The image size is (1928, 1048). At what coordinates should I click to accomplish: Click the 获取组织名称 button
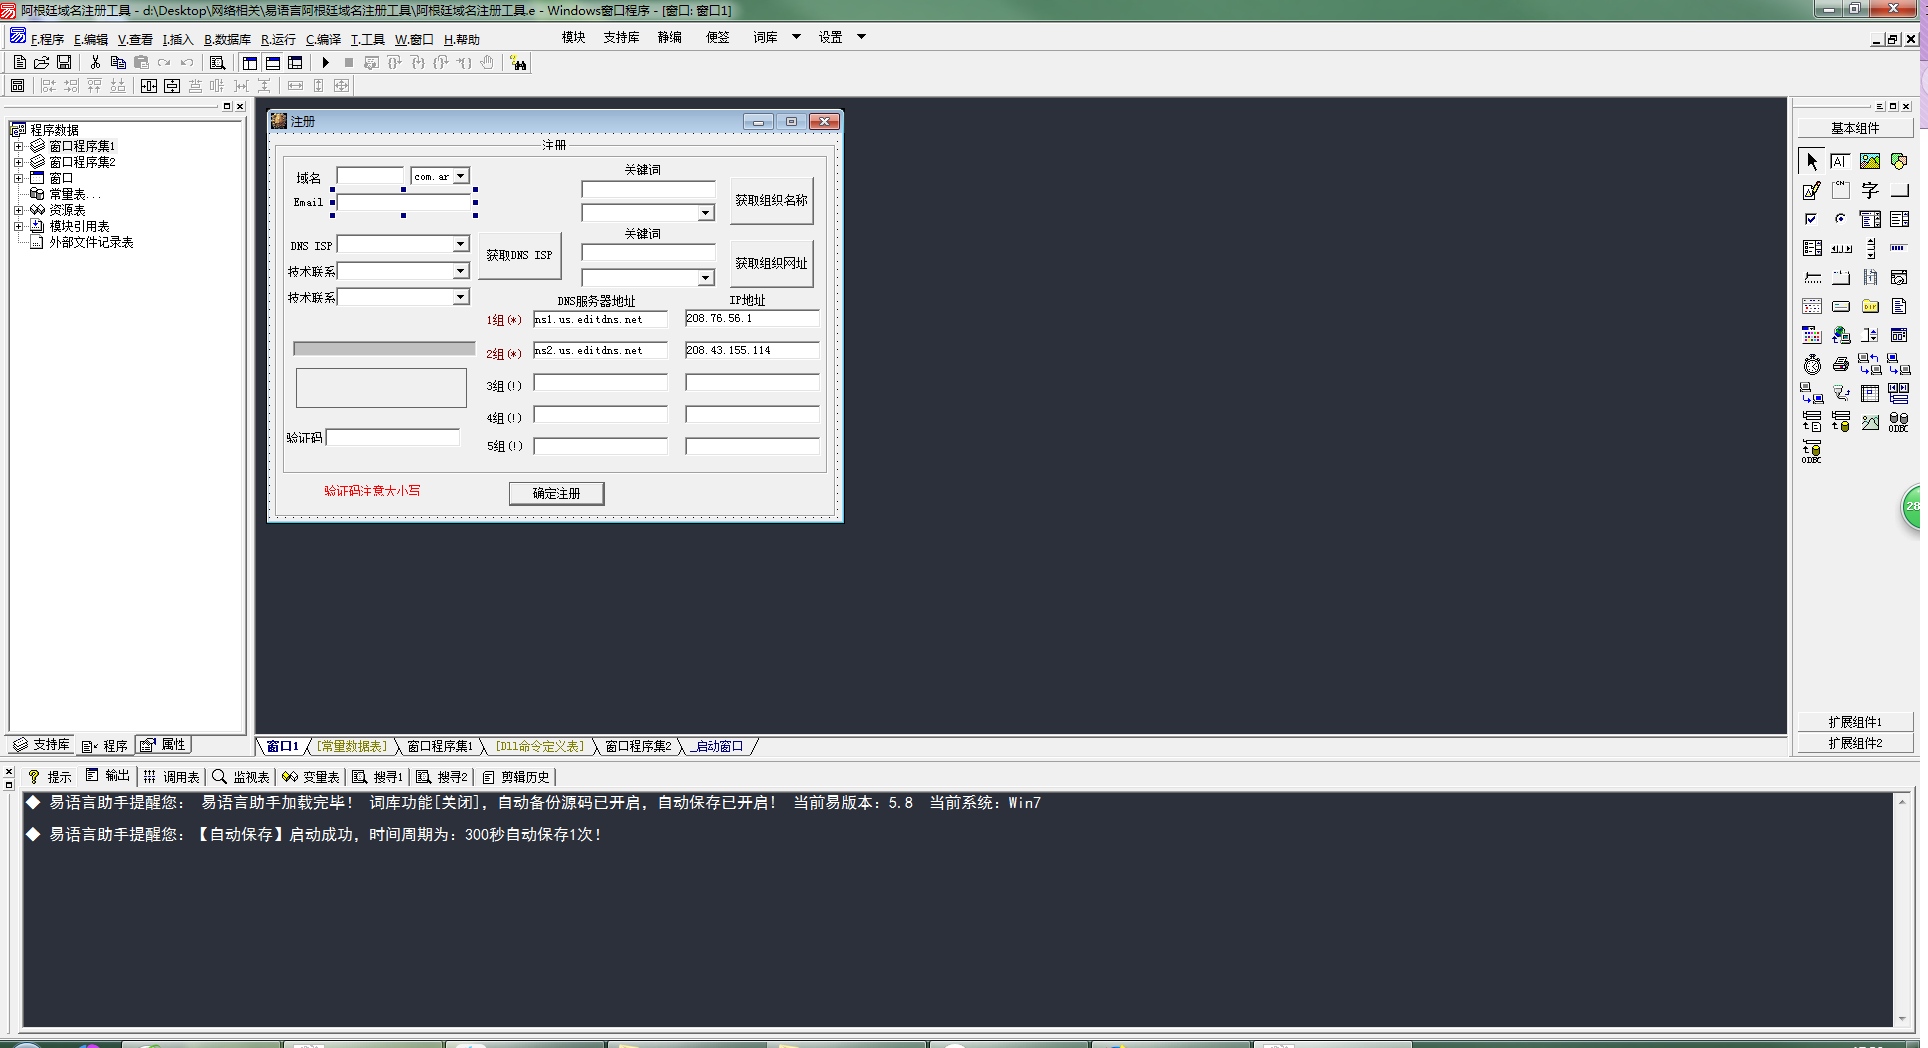pos(771,200)
